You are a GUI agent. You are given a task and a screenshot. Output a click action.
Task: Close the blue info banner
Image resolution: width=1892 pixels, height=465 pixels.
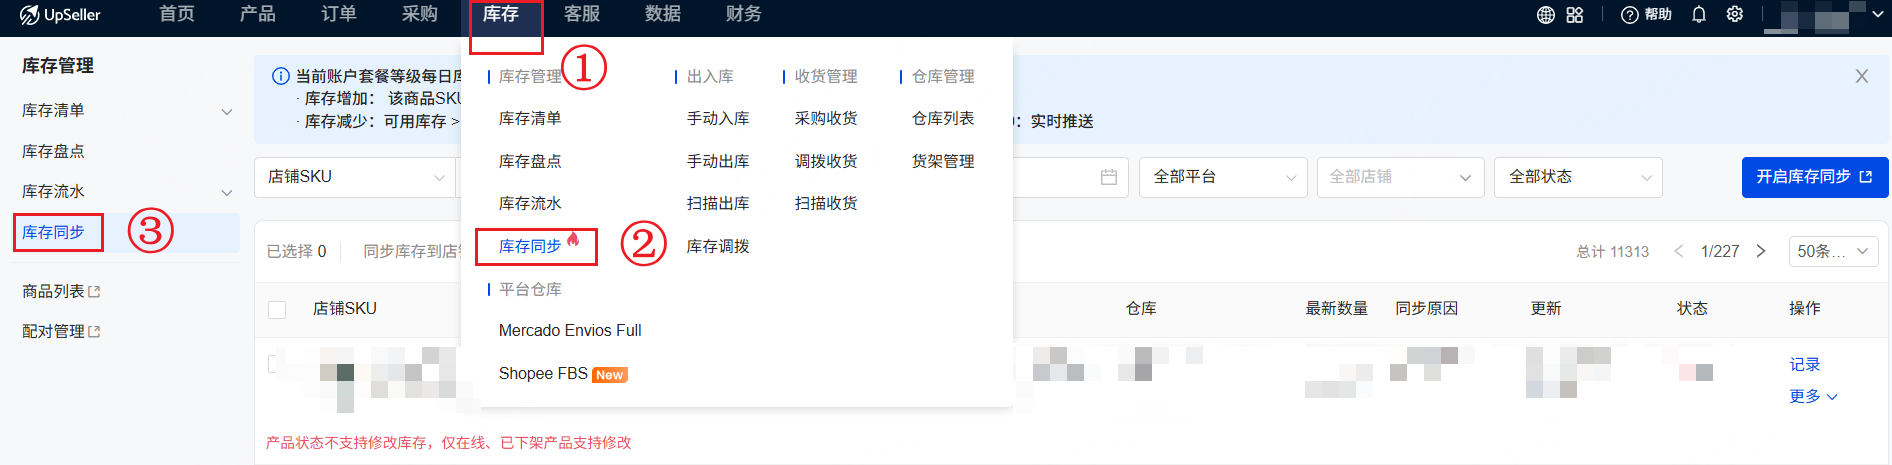pos(1861,76)
